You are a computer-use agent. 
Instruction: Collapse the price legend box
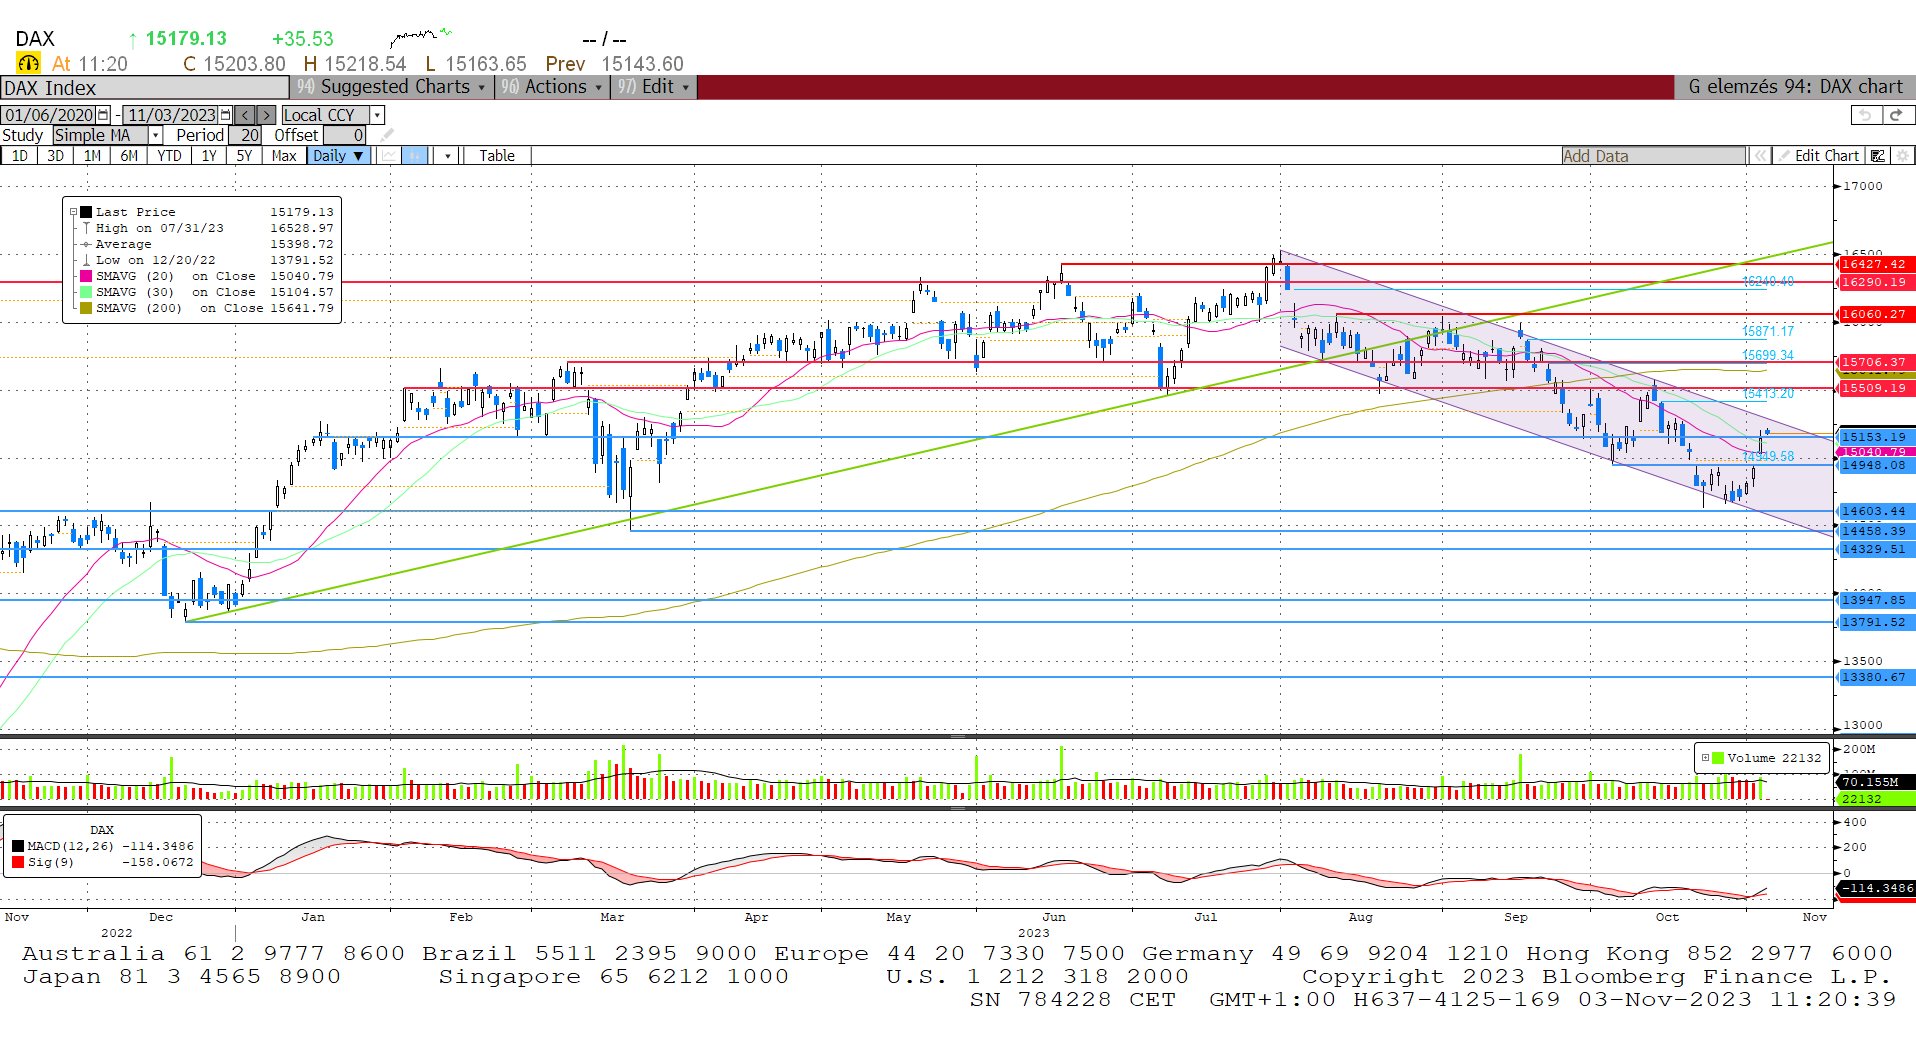pos(73,212)
